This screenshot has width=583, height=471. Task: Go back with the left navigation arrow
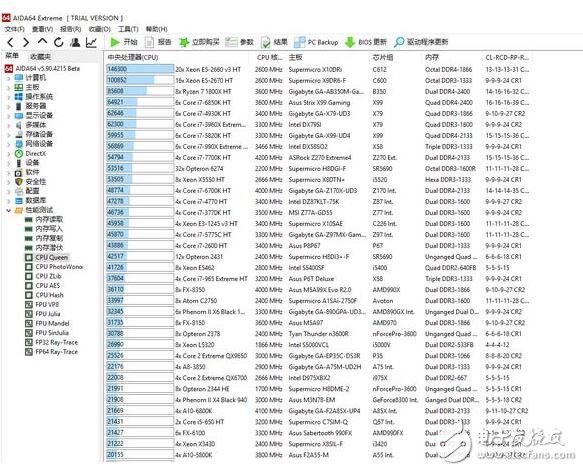[x=10, y=42]
